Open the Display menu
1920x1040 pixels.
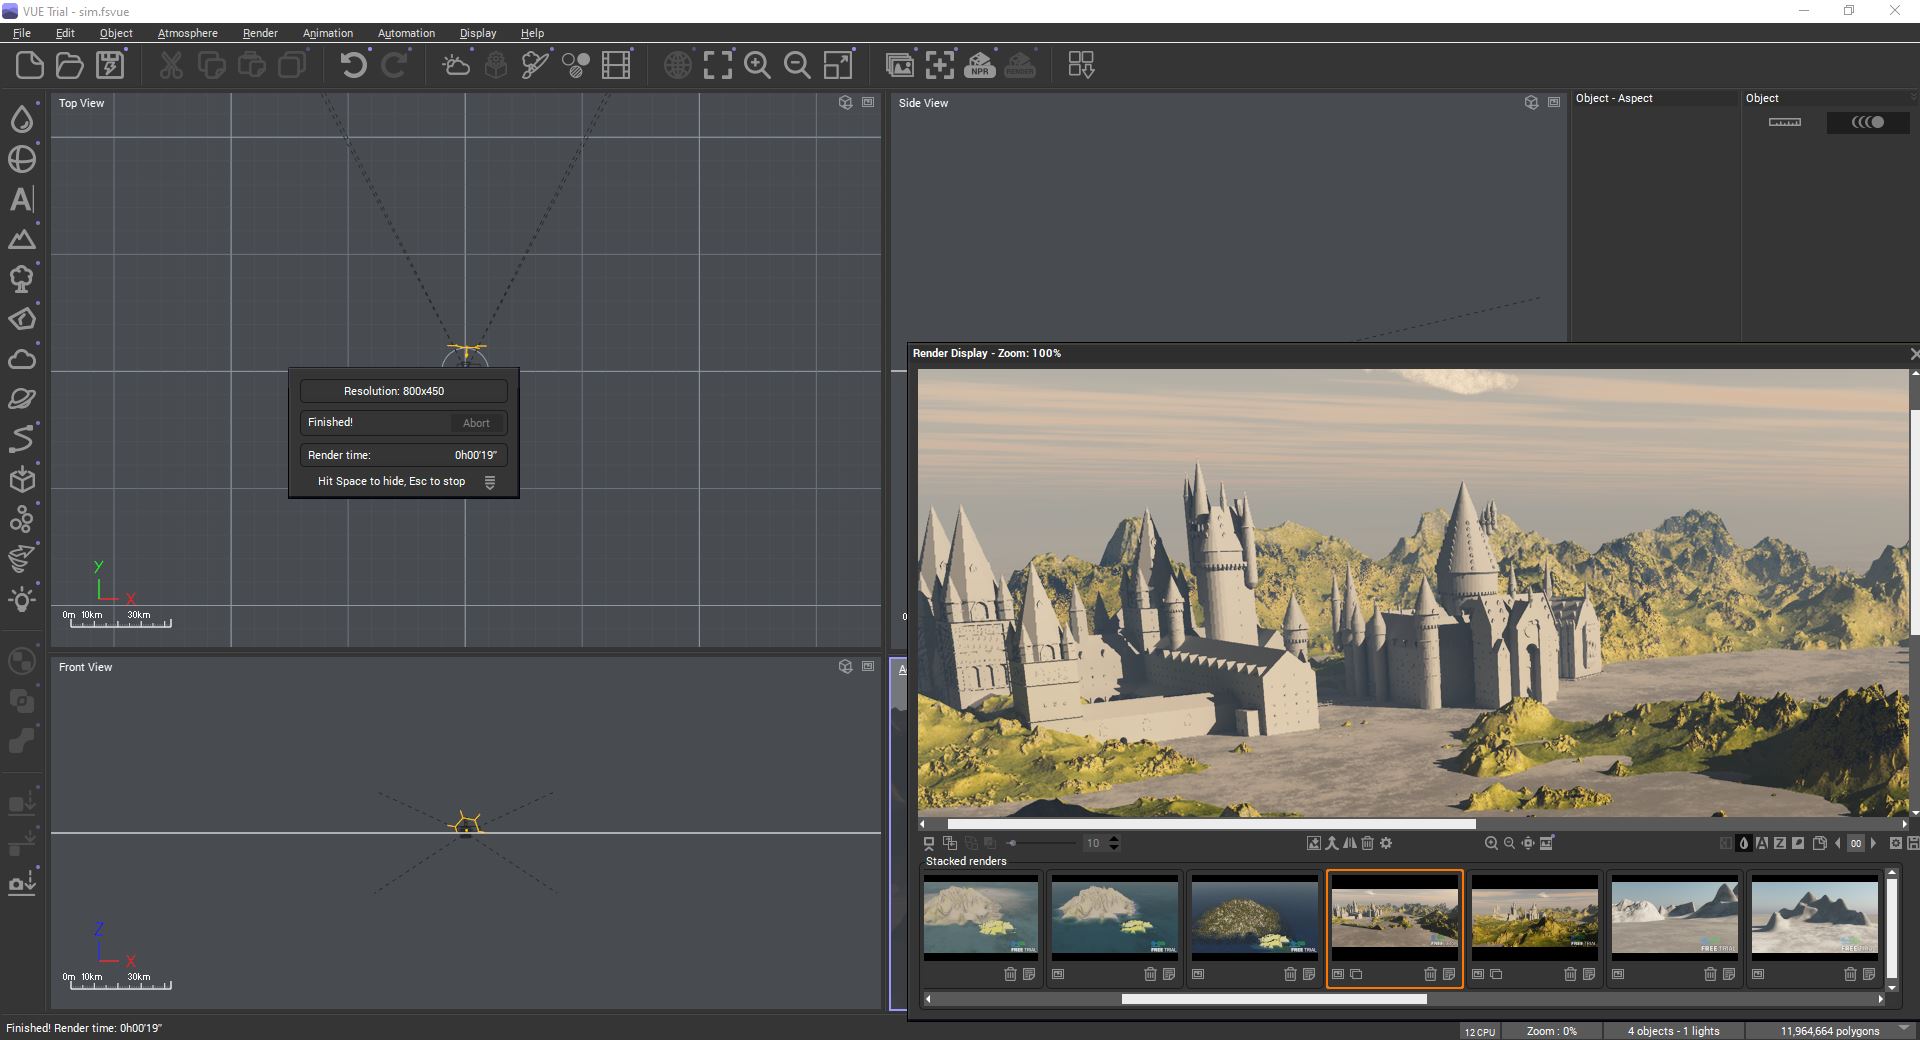coord(478,33)
